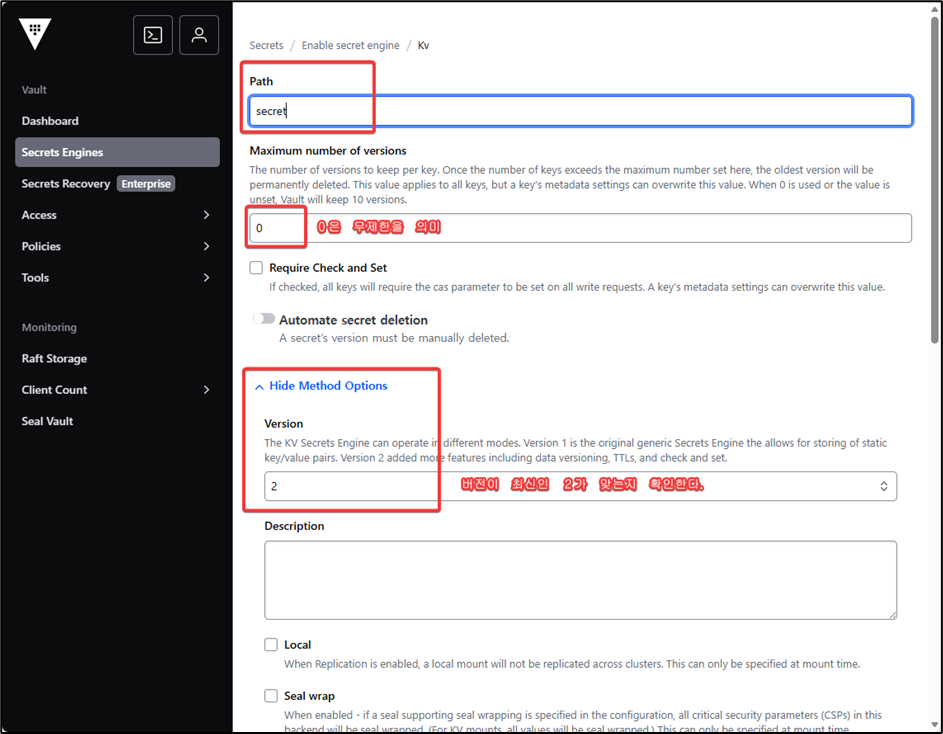Viewport: 943px width, 734px height.
Task: Open Raft Storage in sidebar
Action: tap(54, 359)
